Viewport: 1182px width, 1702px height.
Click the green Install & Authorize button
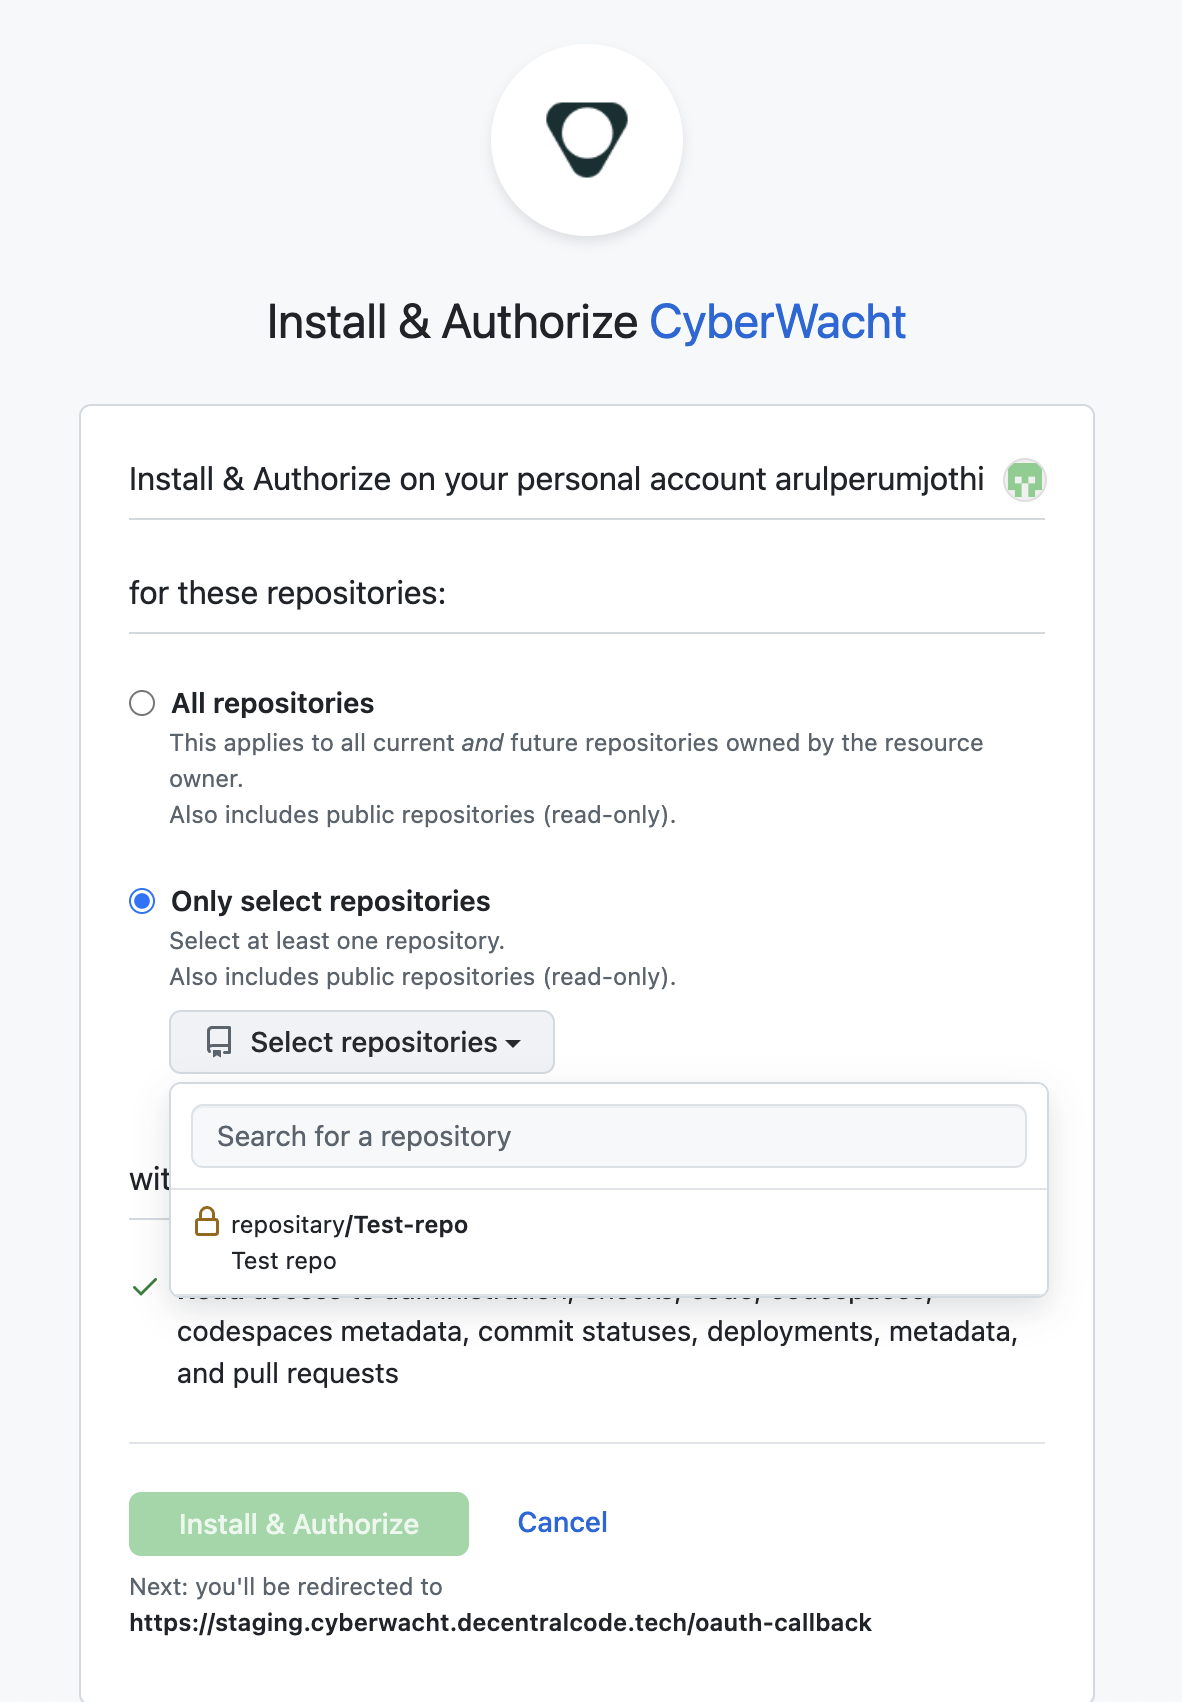click(x=298, y=1523)
